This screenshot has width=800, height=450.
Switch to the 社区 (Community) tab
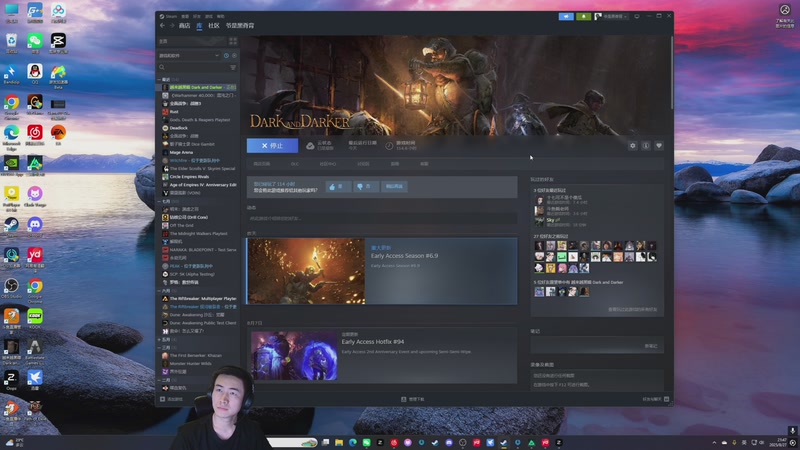tap(214, 26)
